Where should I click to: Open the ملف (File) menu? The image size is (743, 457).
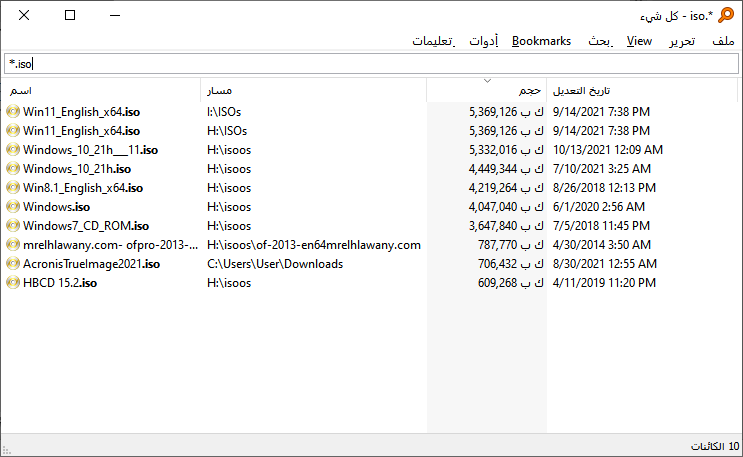[x=723, y=41]
